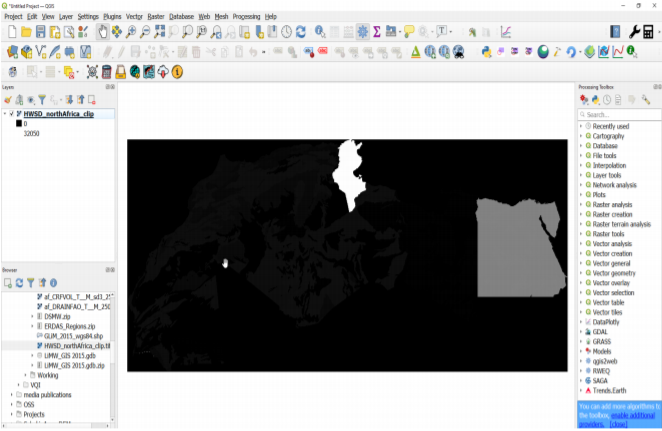The width and height of the screenshot is (662, 431).
Task: Open the Elevation Profile chart icon
Action: [505, 32]
